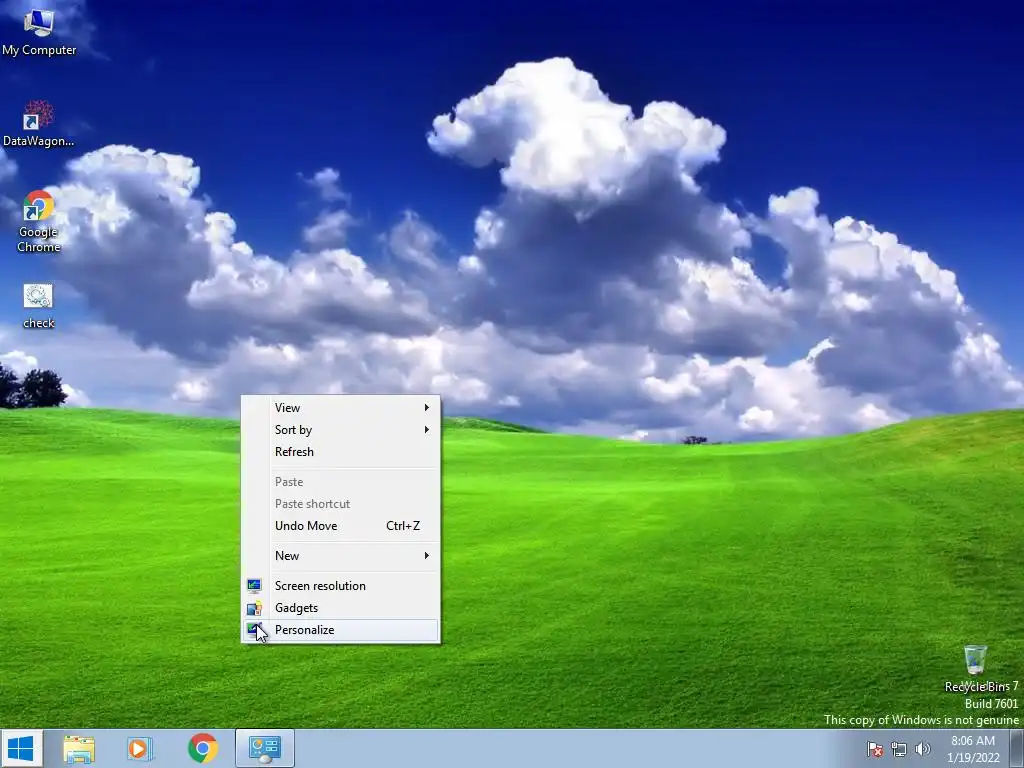The width and height of the screenshot is (1024, 768).
Task: Expand the New submenu arrow
Action: pyautogui.click(x=426, y=556)
